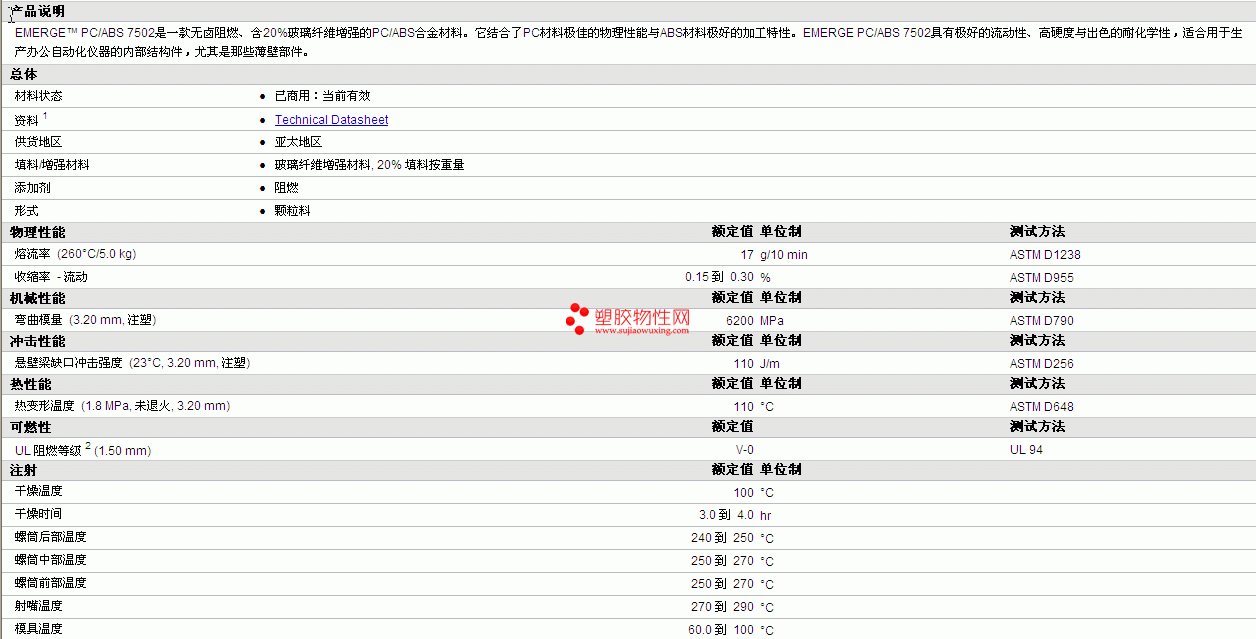1256x639 pixels.
Task: Select the 射嘴温度 row label
Action: point(38,606)
